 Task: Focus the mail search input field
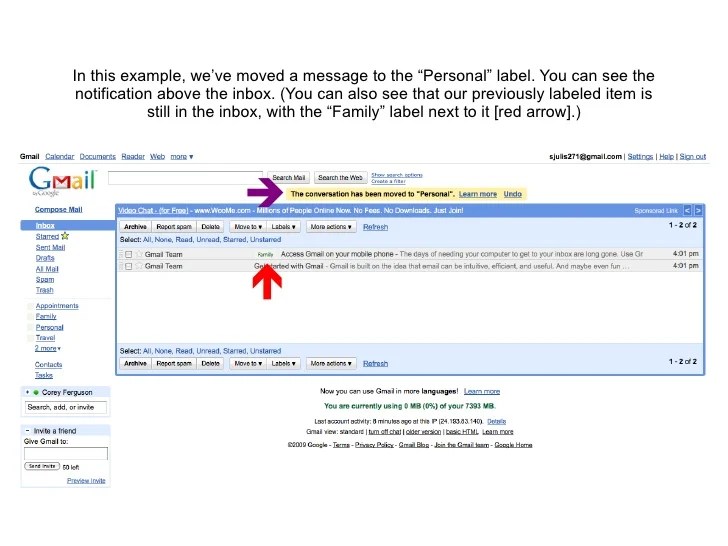pos(185,178)
